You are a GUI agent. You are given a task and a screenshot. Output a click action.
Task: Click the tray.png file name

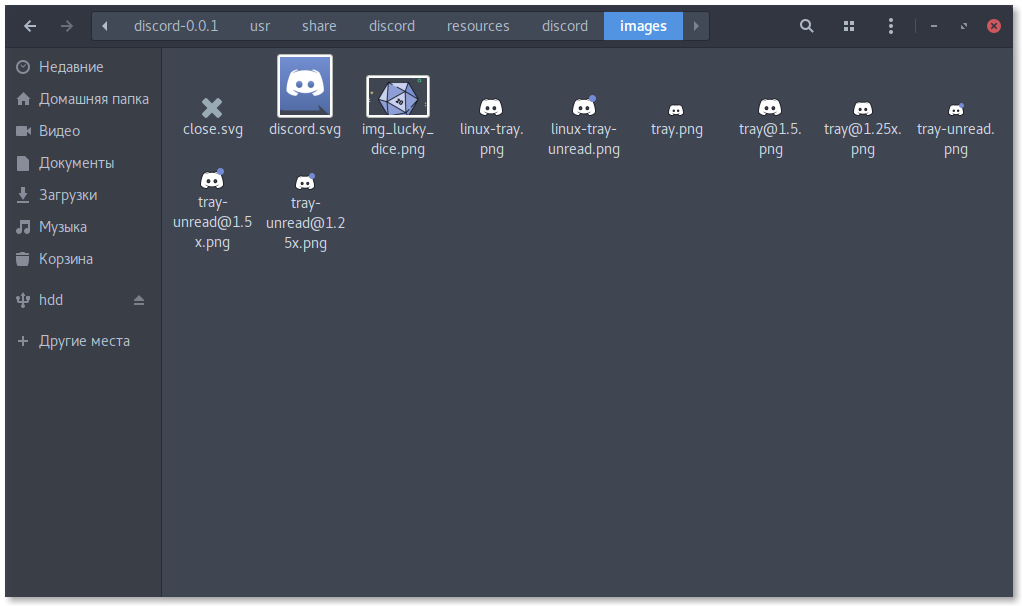677,129
